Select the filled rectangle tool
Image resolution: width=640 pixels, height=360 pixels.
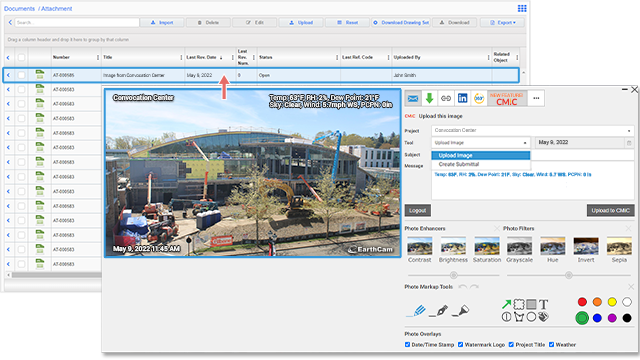tap(531, 304)
